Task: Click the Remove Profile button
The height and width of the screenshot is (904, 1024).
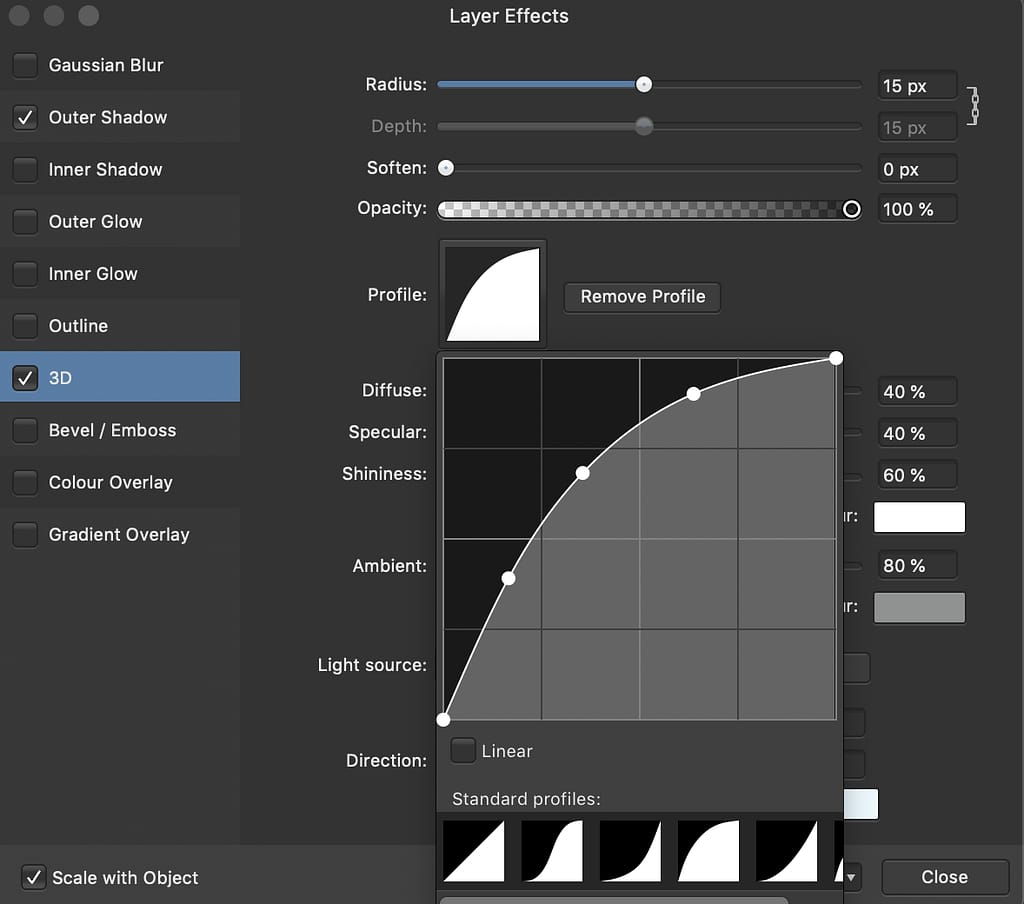Action: 642,297
